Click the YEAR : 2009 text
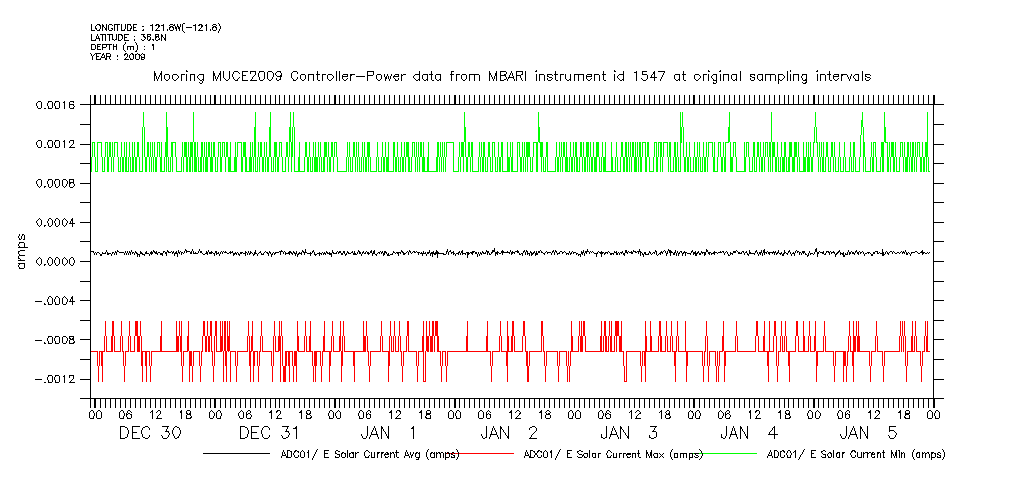 (118, 57)
